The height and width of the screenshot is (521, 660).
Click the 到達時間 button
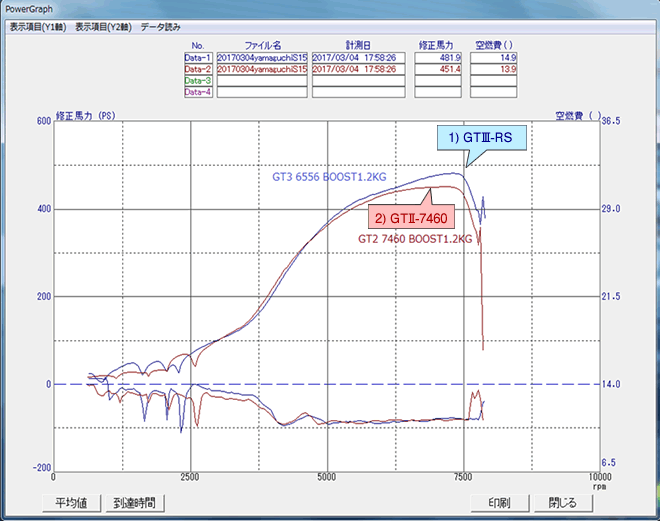pyautogui.click(x=133, y=502)
